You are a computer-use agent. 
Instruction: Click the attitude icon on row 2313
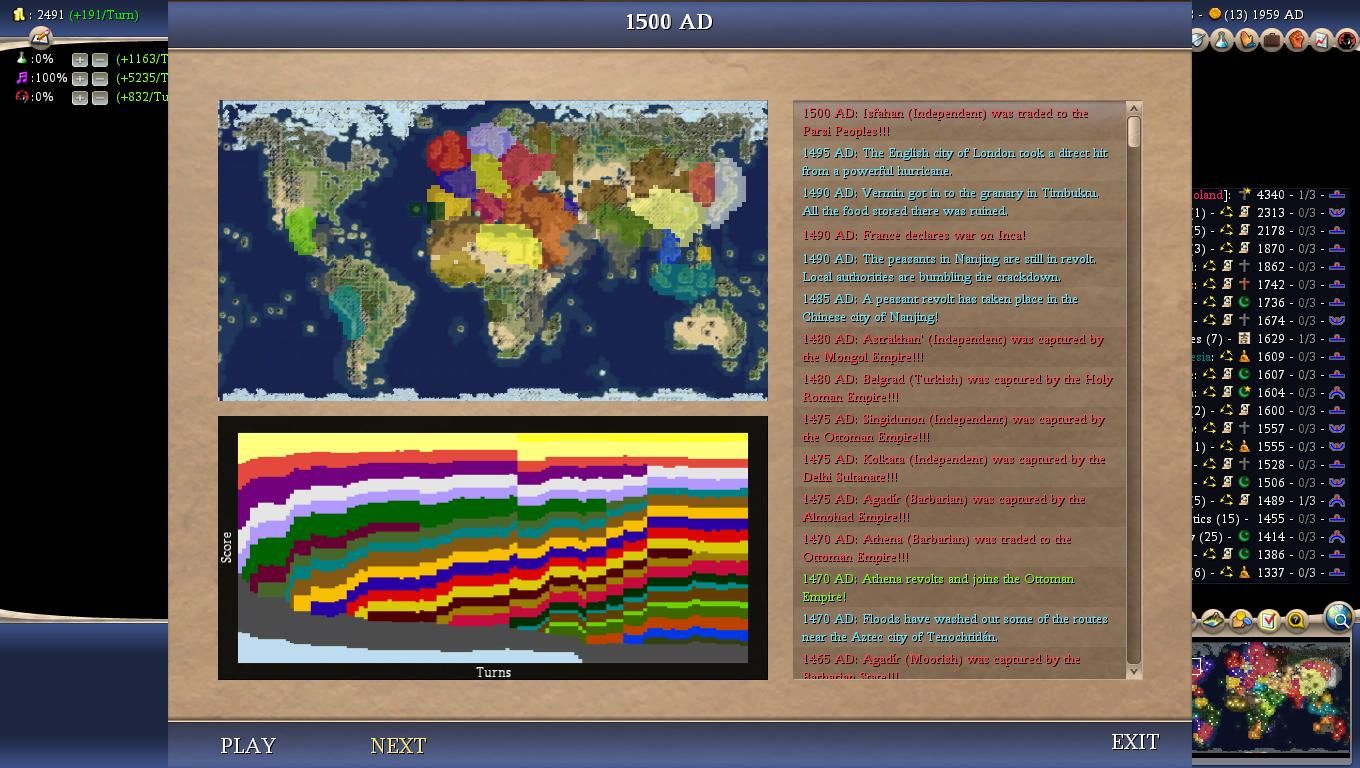(x=1336, y=213)
